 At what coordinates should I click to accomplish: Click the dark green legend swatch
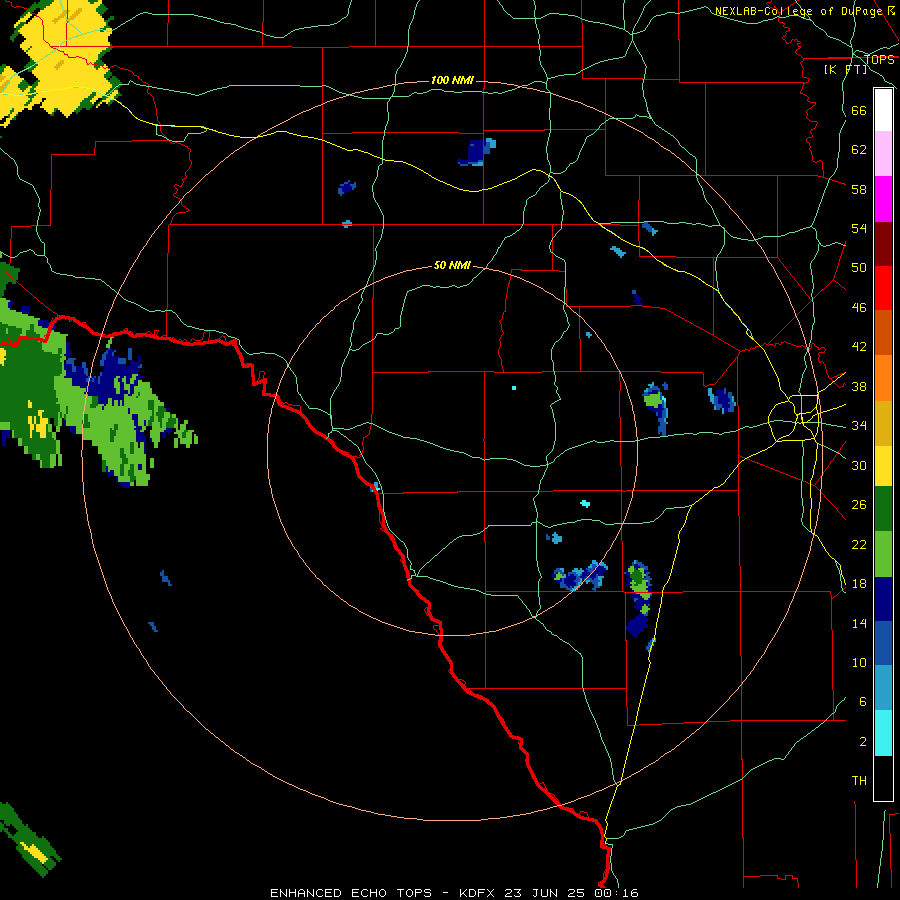tap(883, 509)
